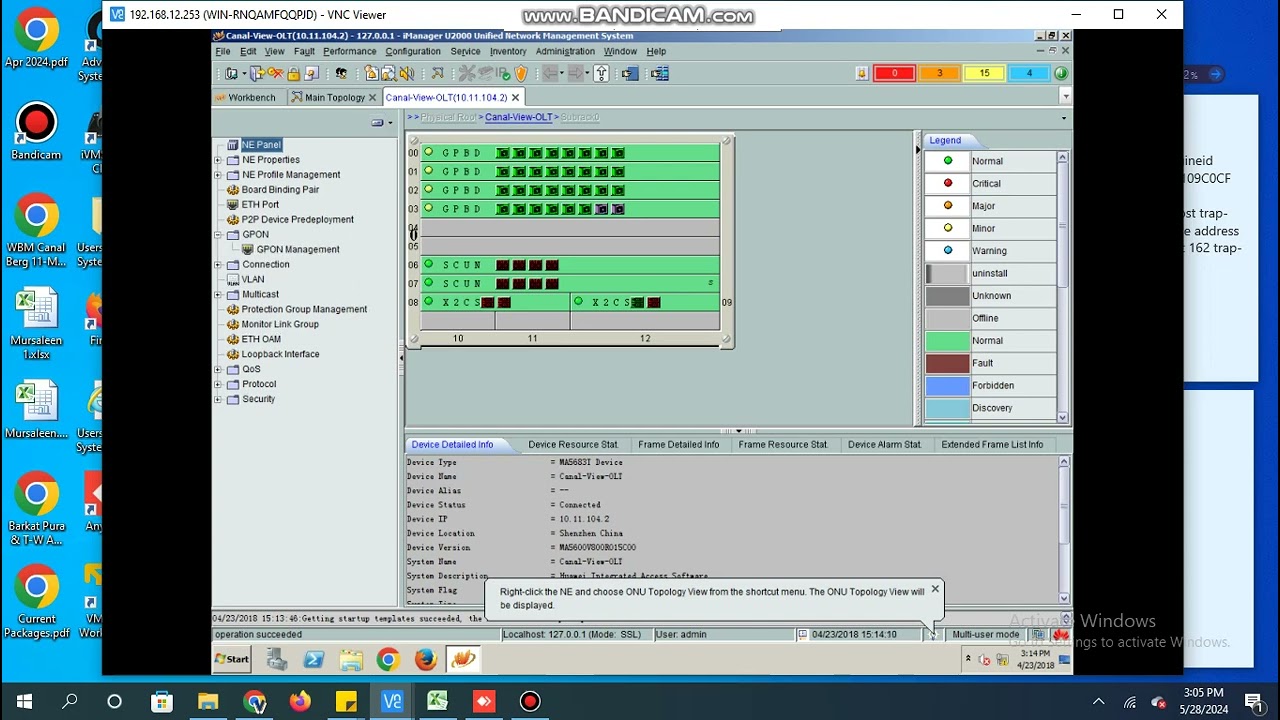Click the green circle icon beside alarm counters
Screen dimensions: 1280x720
pyautogui.click(x=1060, y=73)
